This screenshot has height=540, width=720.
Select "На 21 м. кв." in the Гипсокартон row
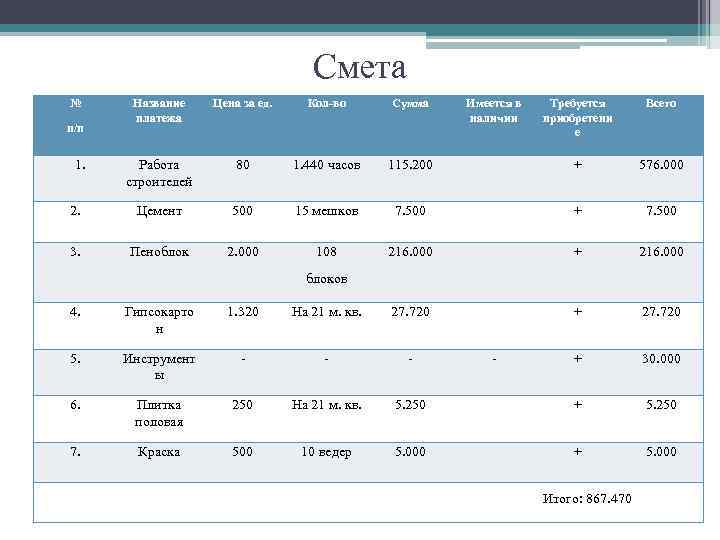[x=326, y=312]
